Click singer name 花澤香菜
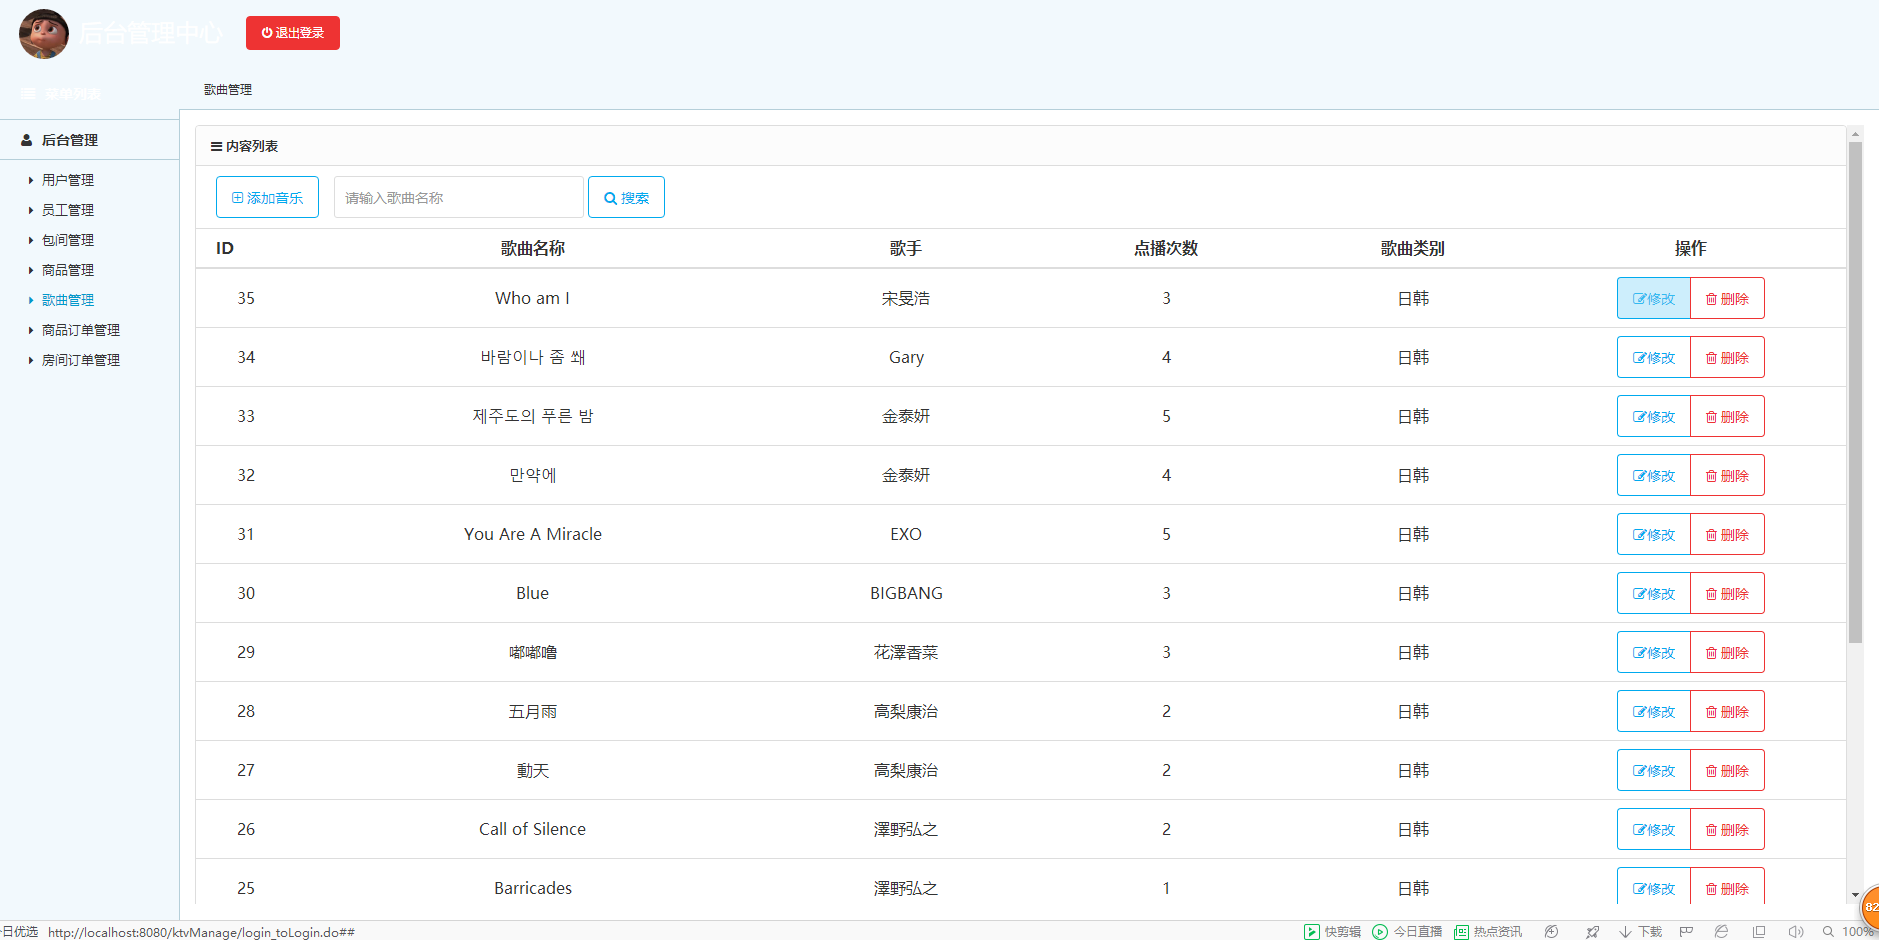 click(906, 652)
